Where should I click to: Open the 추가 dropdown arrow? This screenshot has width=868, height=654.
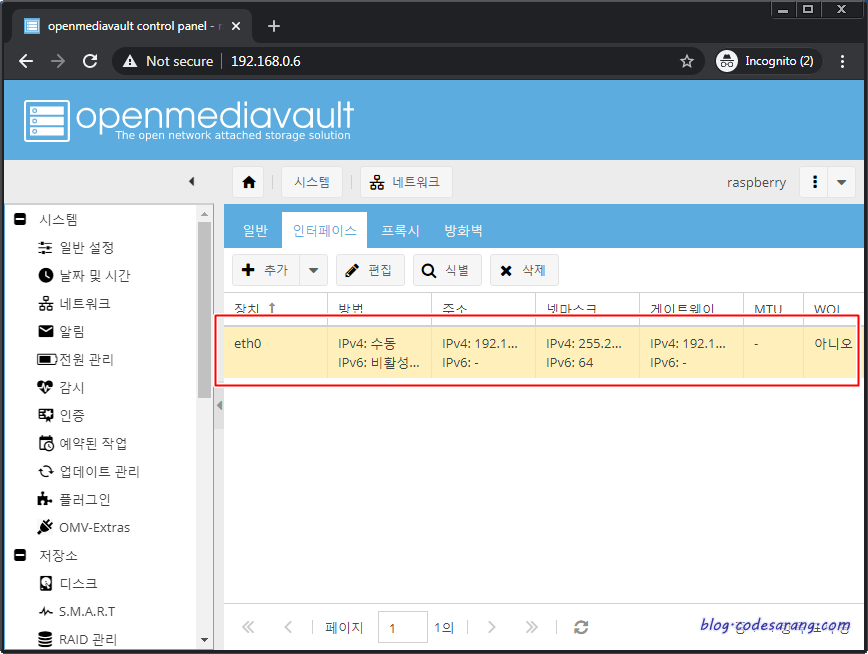(313, 270)
